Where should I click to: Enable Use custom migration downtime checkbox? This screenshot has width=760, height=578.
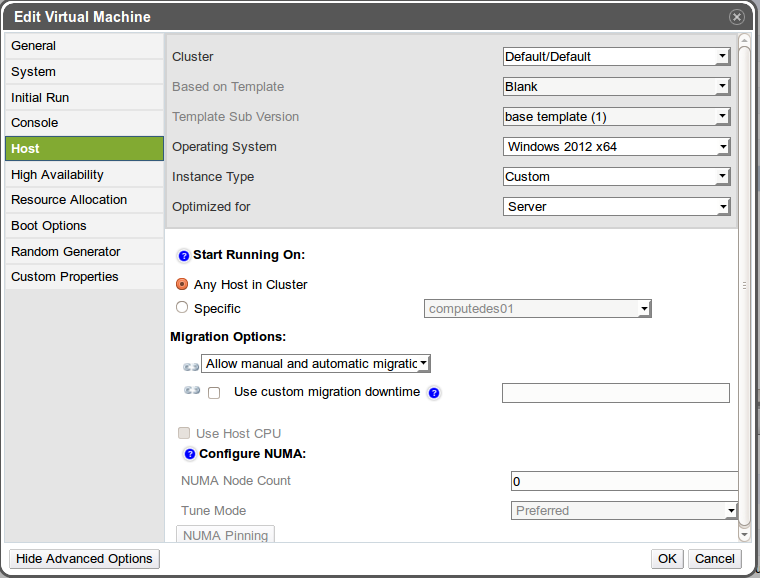214,393
